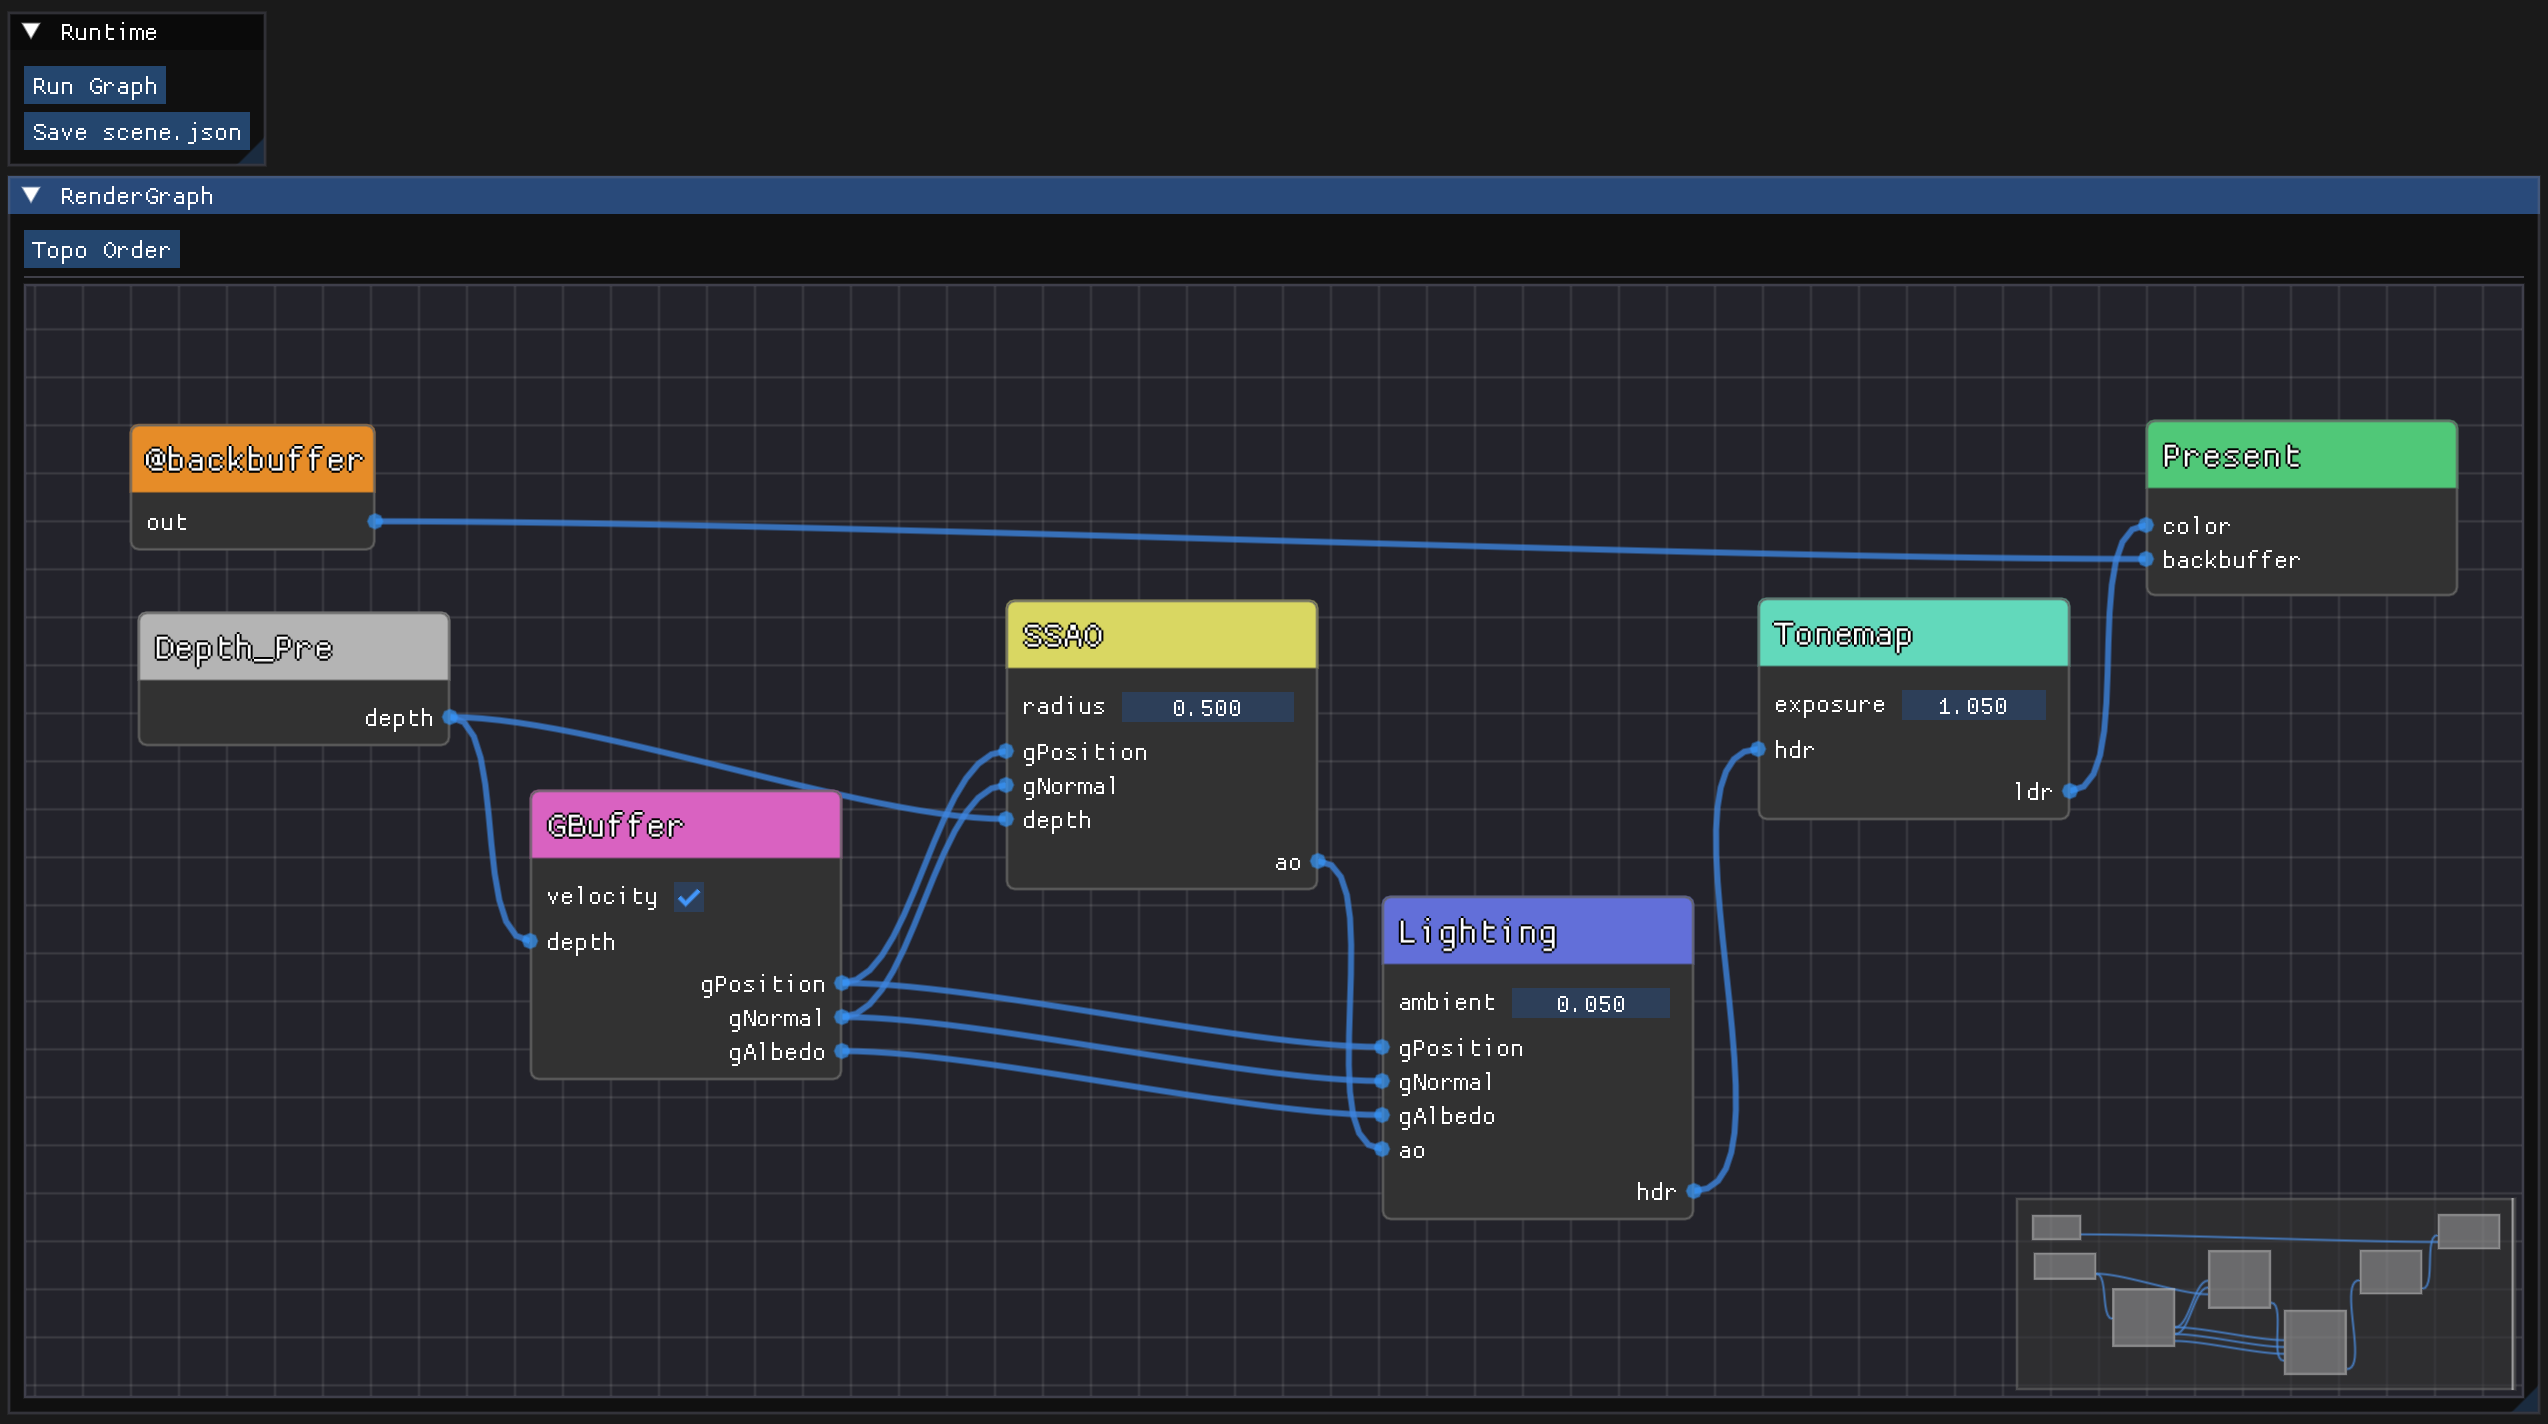2548x1424 pixels.
Task: Click the Runtime panel title text
Action: 108,32
